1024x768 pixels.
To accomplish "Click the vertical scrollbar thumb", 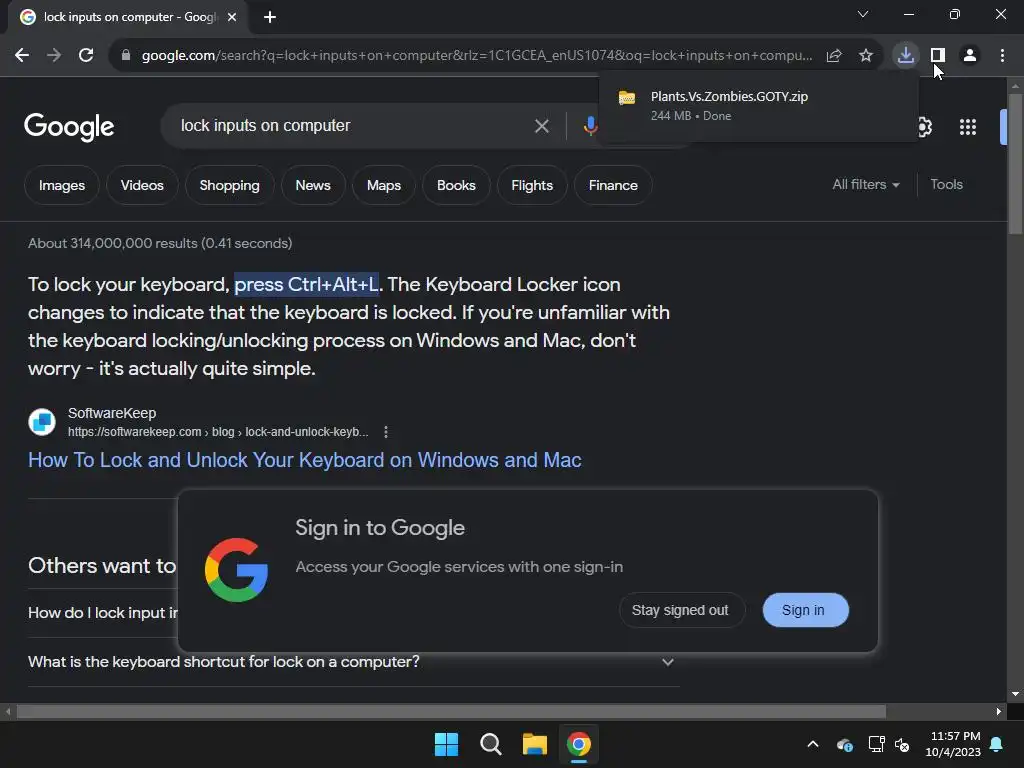I will tap(1015, 163).
